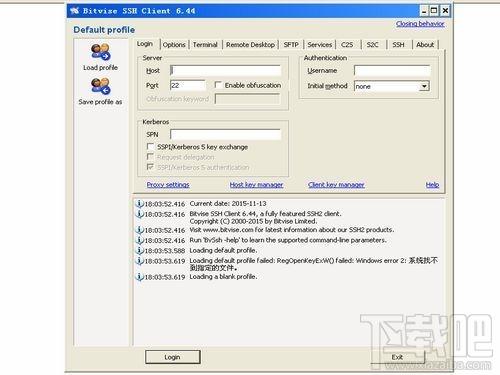The image size is (500, 375).
Task: Click the Login button
Action: point(172,357)
